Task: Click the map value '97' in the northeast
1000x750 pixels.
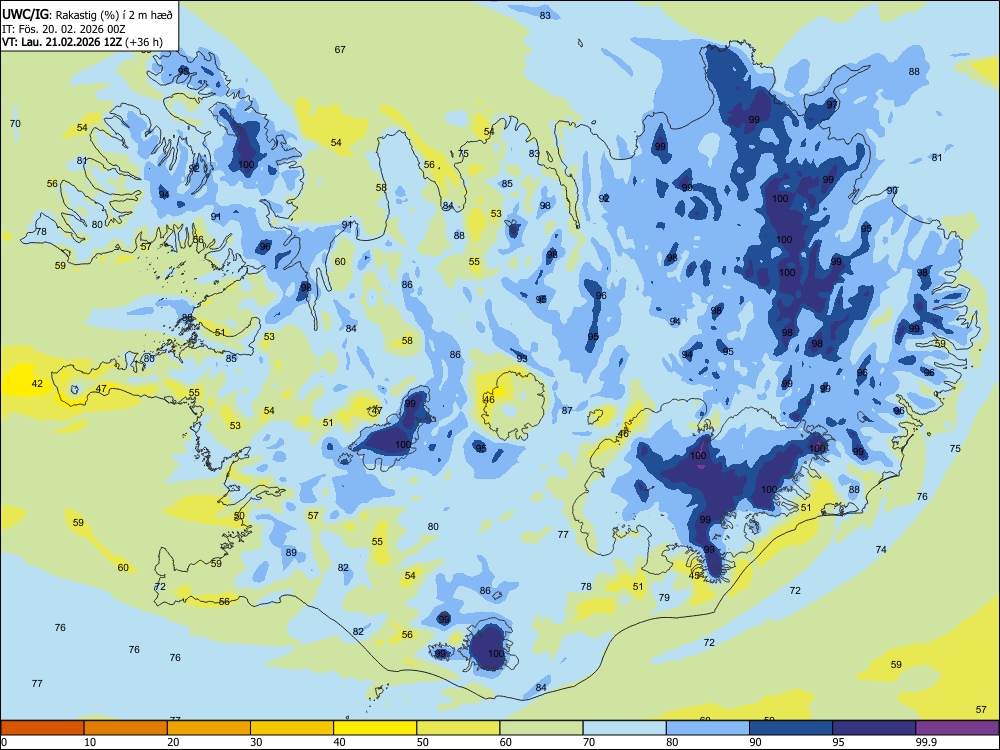Action: (832, 105)
